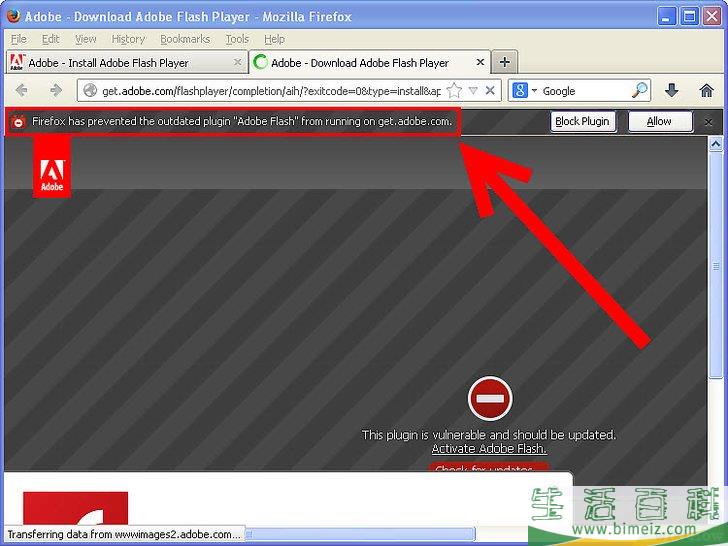The width and height of the screenshot is (728, 546).
Task: Maximize the Firefox window
Action: point(689,17)
